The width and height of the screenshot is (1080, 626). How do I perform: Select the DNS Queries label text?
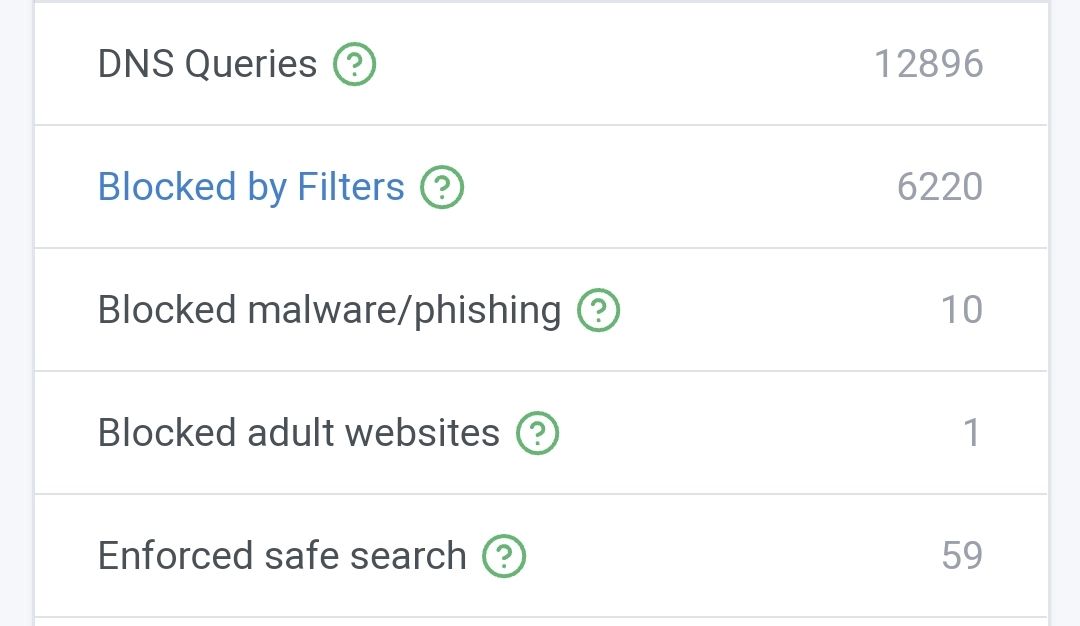(207, 64)
